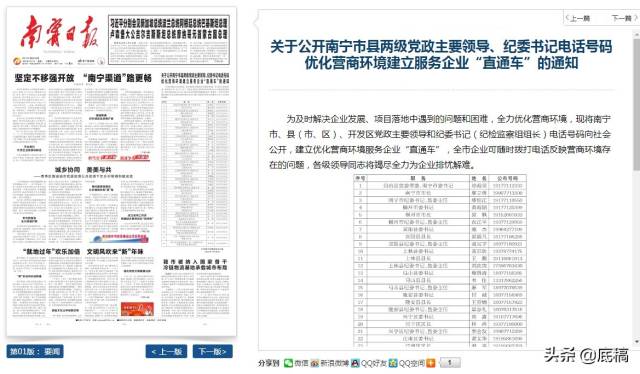
Task: Click the article scrollbar down arrow
Action: pos(636,342)
